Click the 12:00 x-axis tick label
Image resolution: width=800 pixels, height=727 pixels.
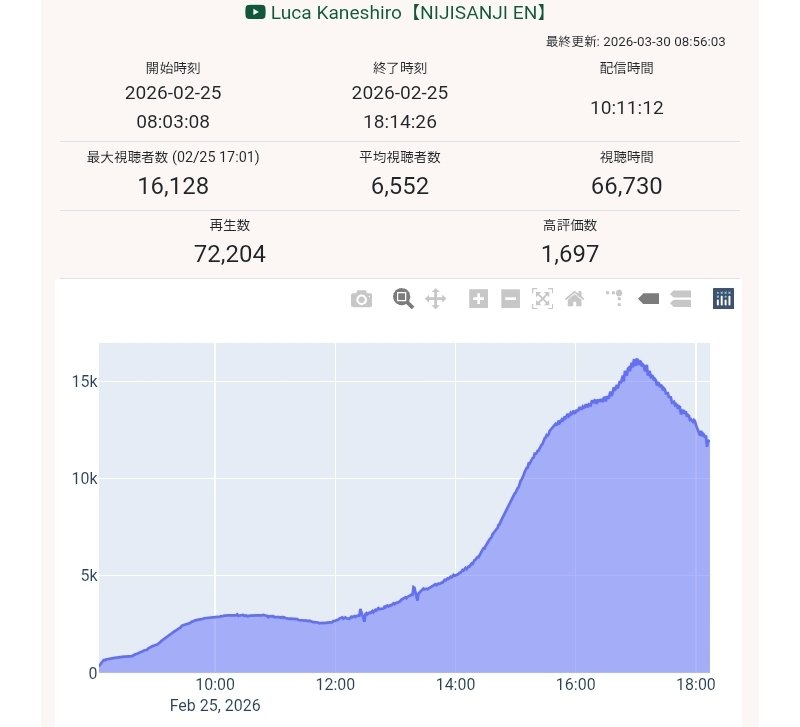335,684
